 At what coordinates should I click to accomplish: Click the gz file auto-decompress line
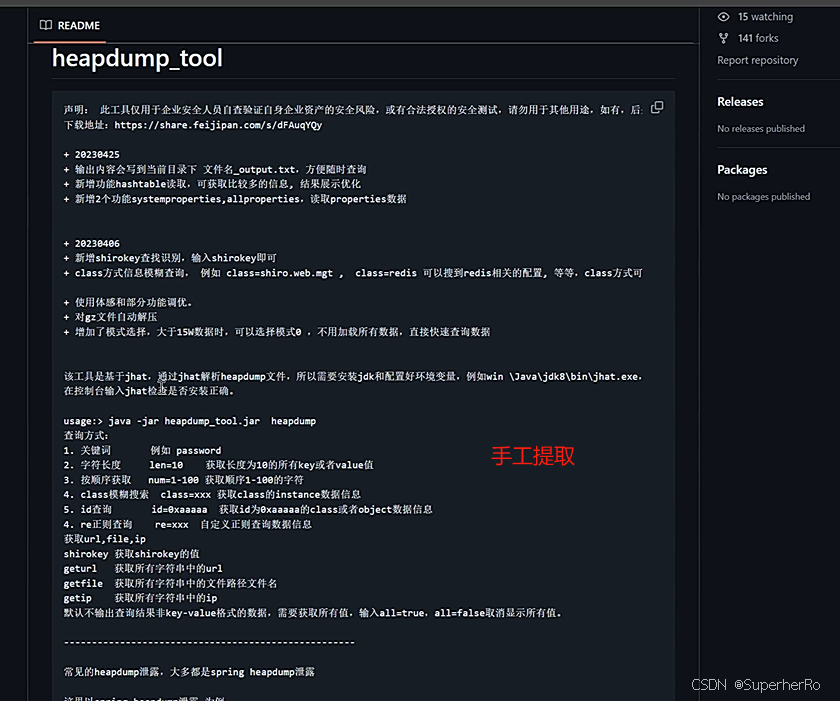110,317
